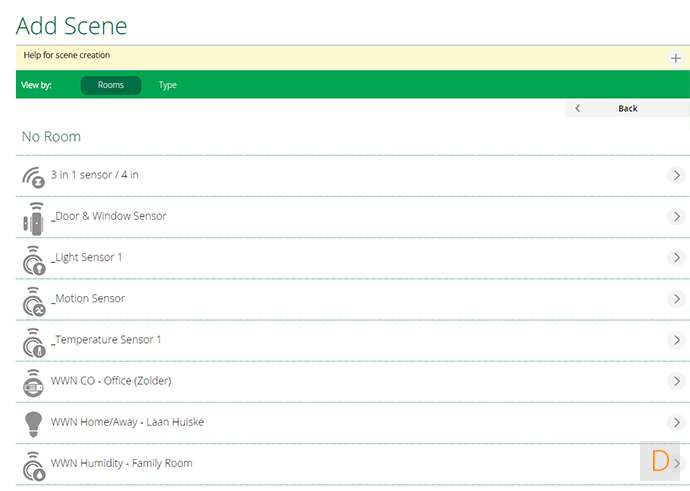The width and height of the screenshot is (690, 491).
Task: Expand the Light Sensor 1 row arrow
Action: 676,258
